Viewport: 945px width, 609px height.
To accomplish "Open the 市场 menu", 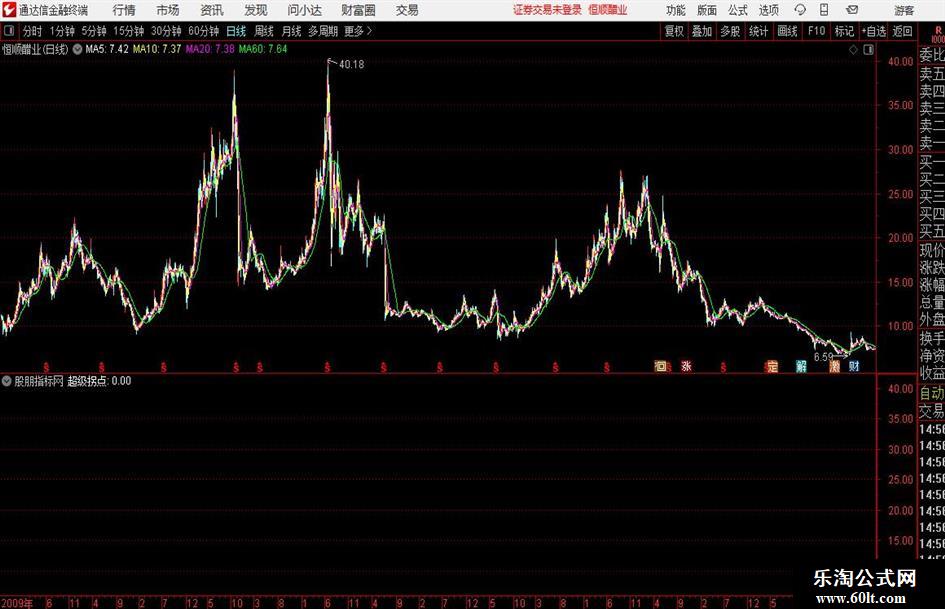I will coord(168,10).
